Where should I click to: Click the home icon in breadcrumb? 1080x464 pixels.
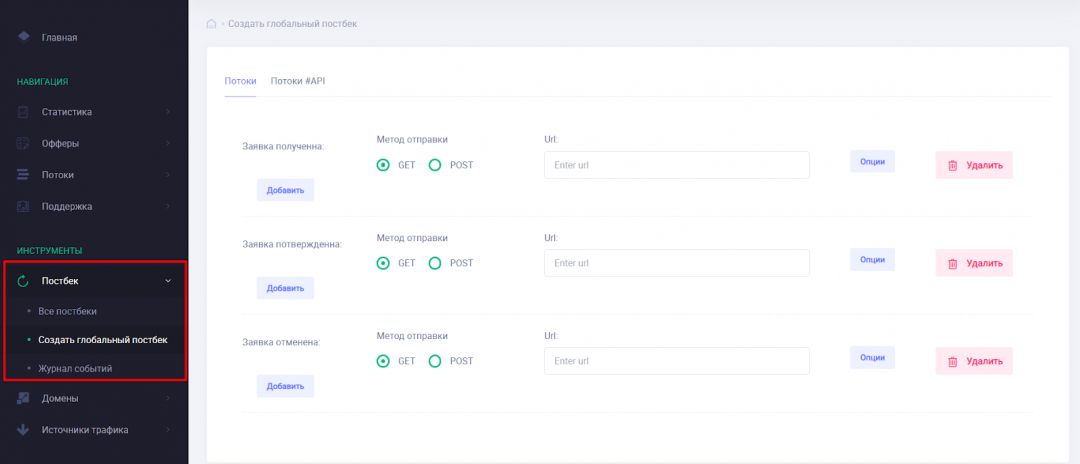pyautogui.click(x=211, y=24)
